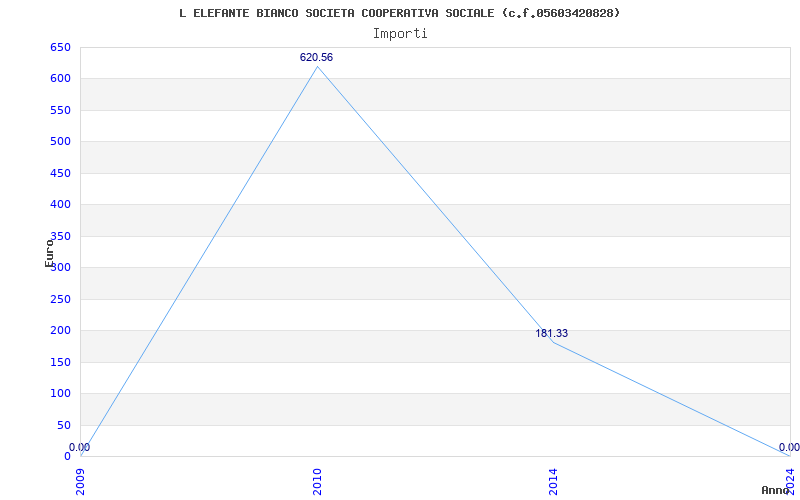Select the 181.33 data label
800x500 pixels.
click(552, 333)
